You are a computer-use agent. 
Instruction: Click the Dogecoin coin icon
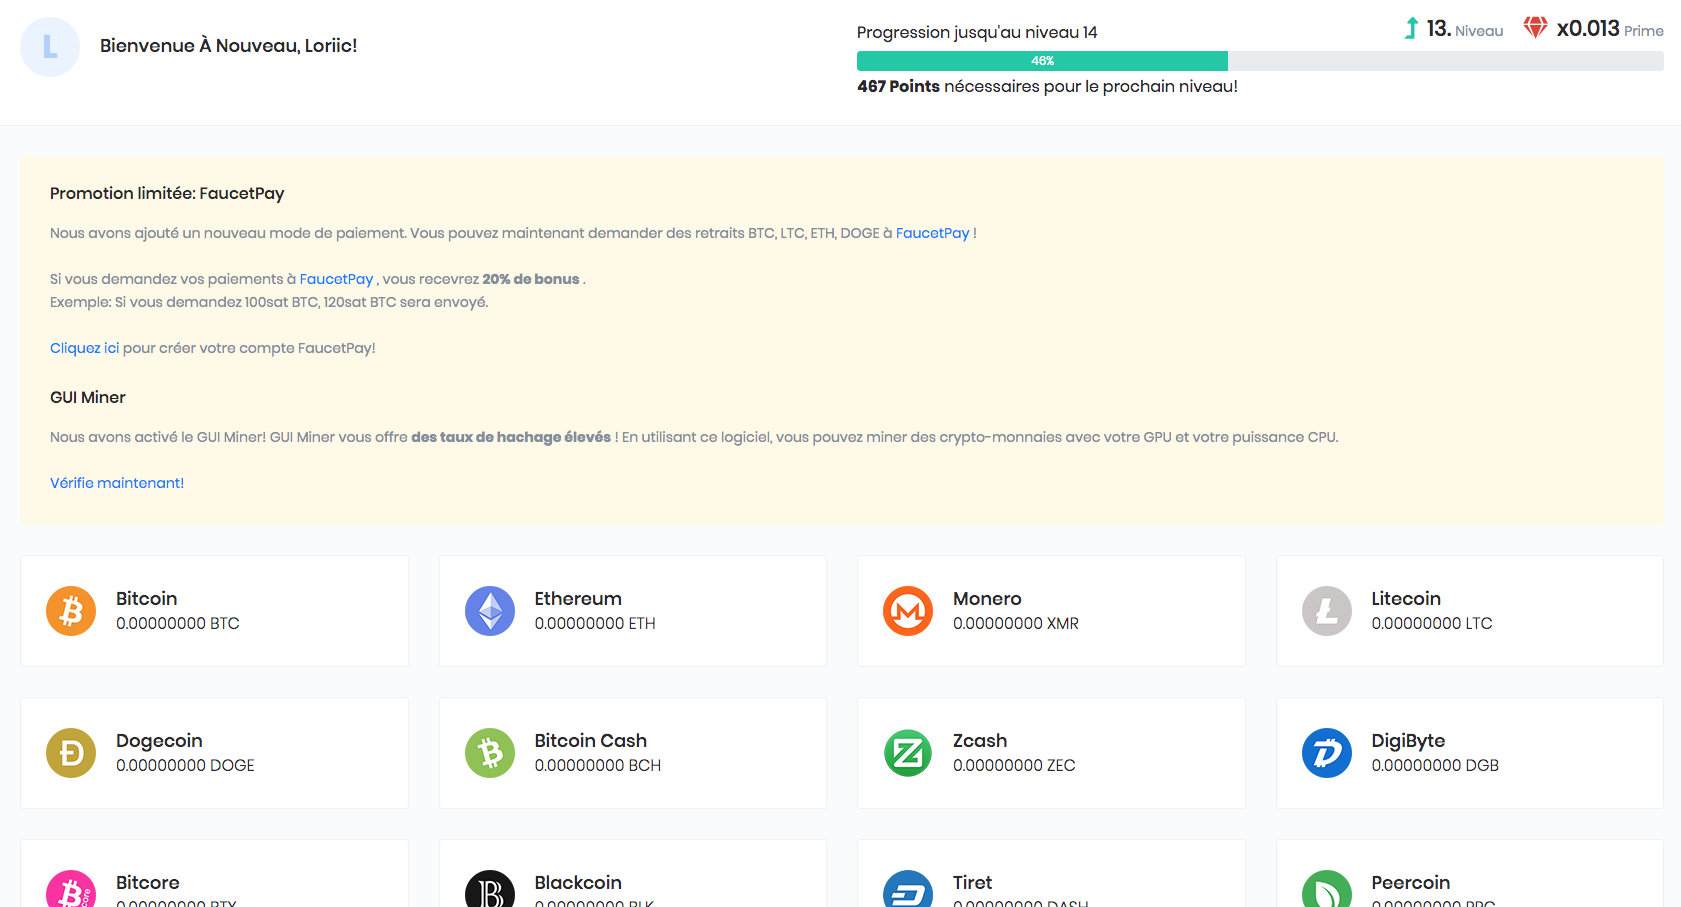[71, 753]
